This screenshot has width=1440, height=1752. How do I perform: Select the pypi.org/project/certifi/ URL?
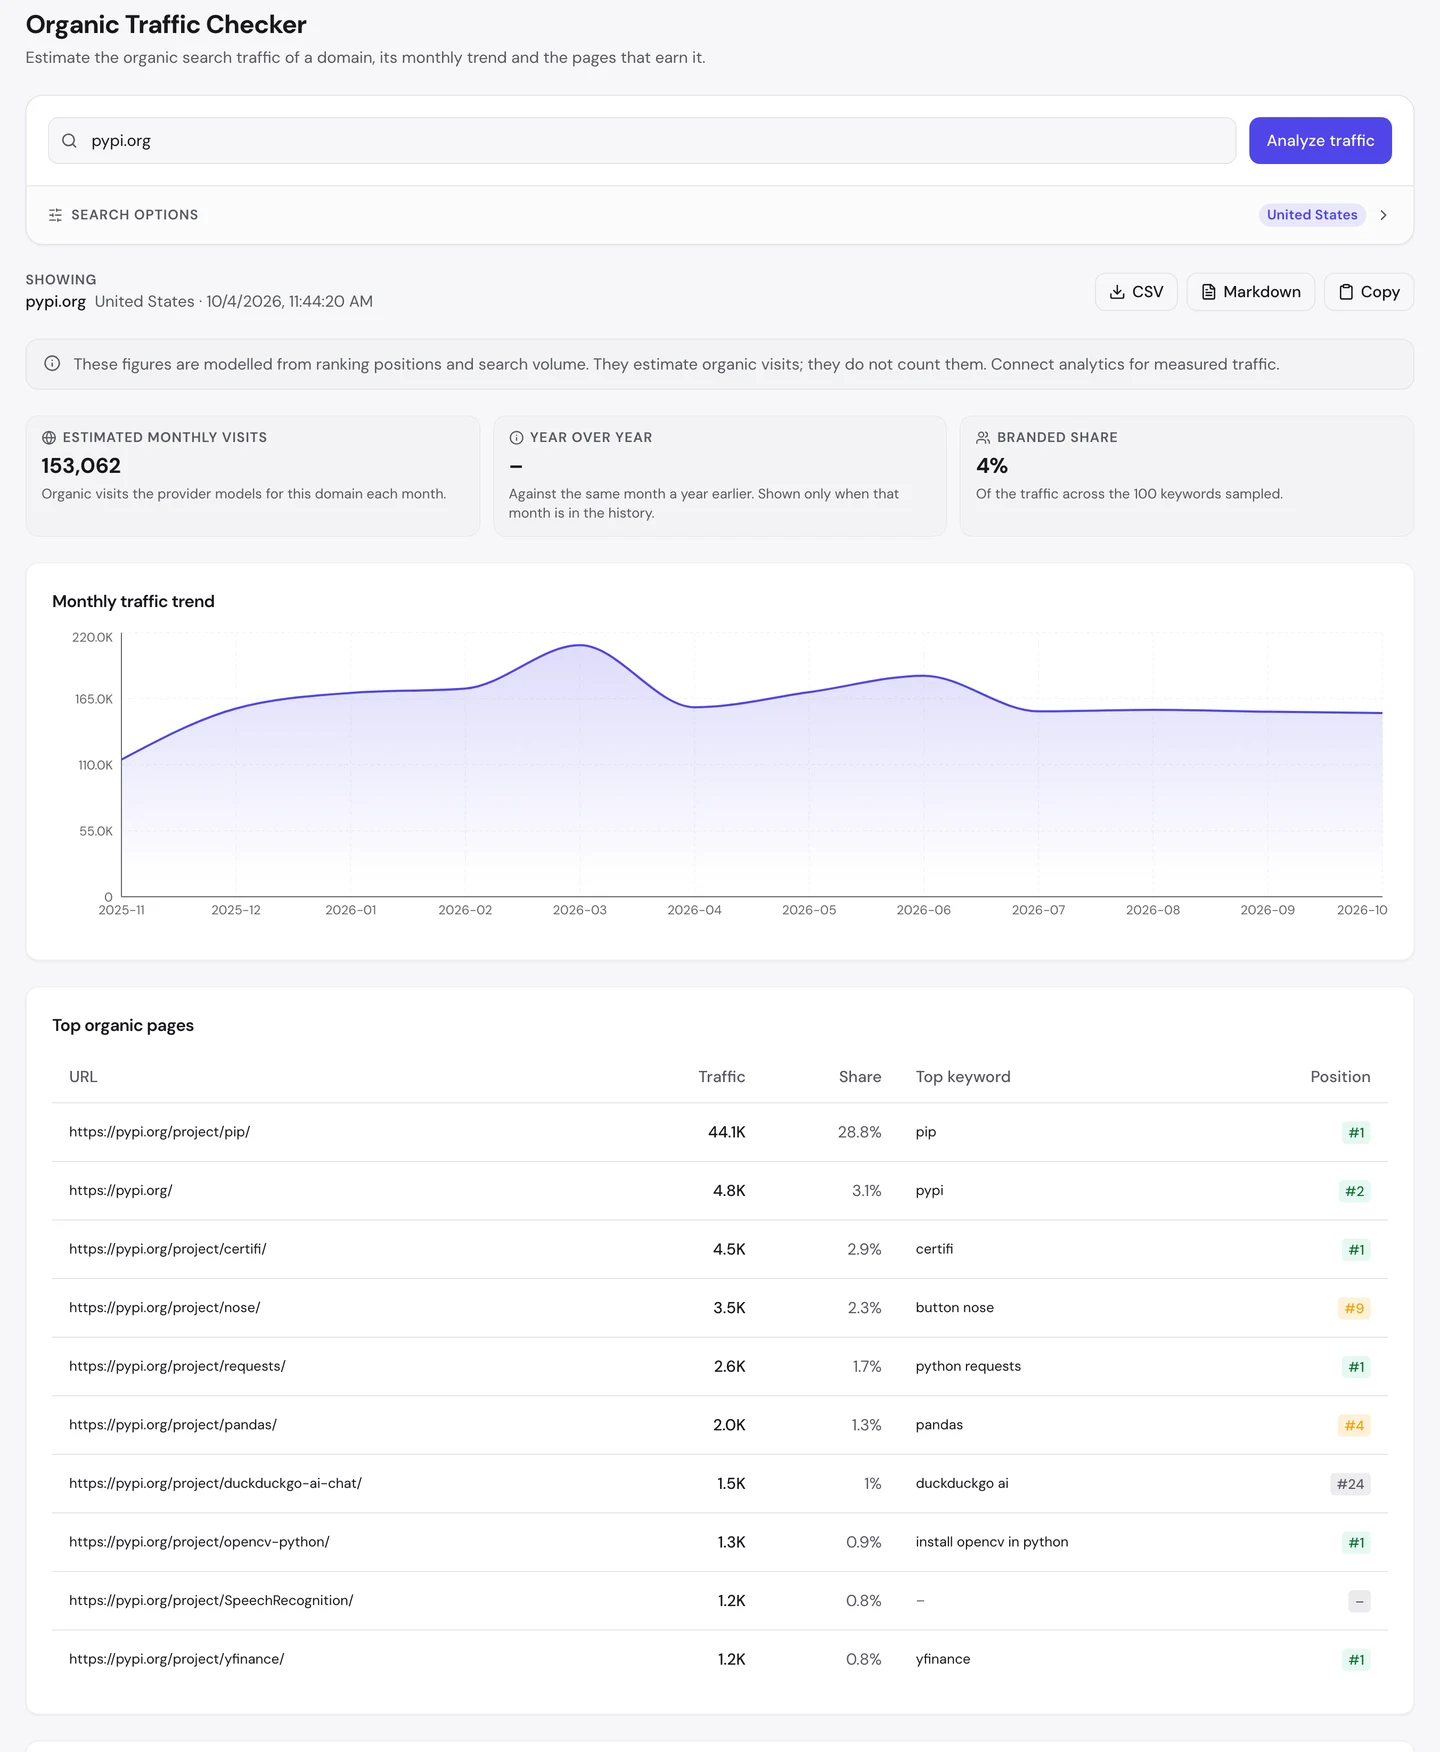point(168,1249)
